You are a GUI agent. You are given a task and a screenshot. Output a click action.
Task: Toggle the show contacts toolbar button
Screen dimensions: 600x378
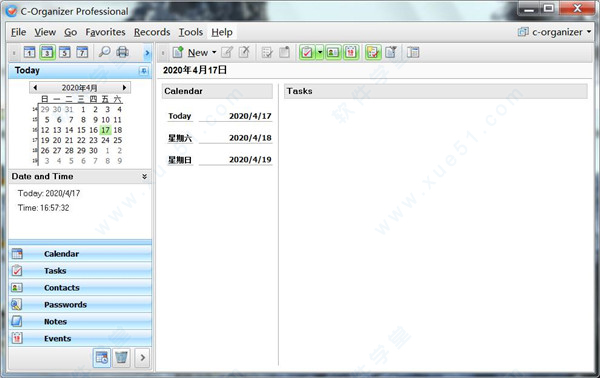(x=333, y=52)
